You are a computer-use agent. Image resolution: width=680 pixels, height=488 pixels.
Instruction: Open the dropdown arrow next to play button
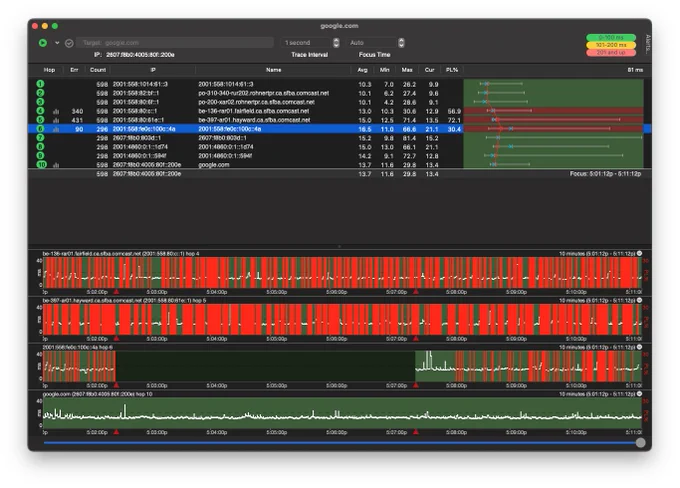coord(57,43)
